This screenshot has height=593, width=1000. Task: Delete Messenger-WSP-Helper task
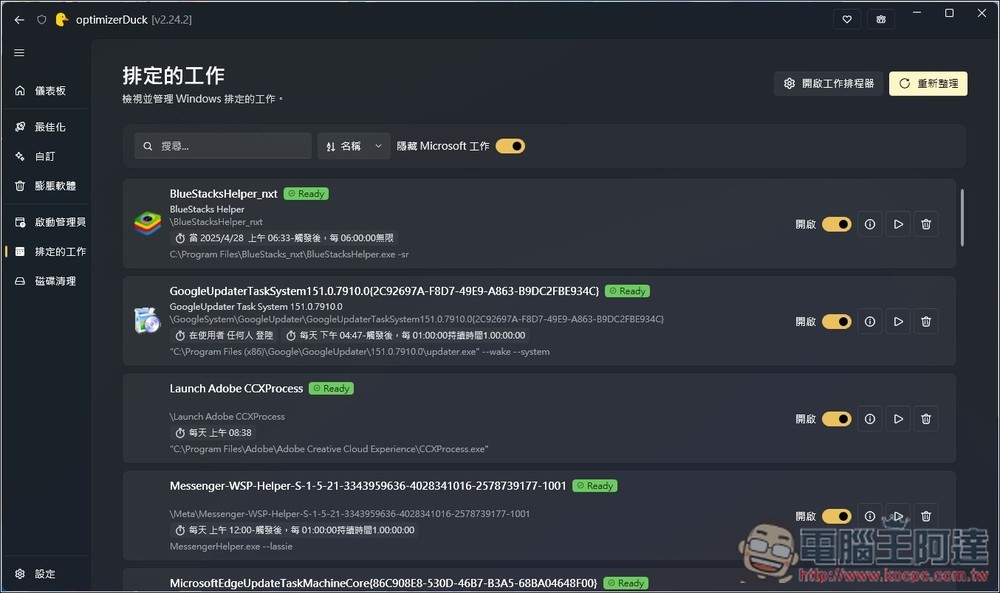click(x=926, y=516)
